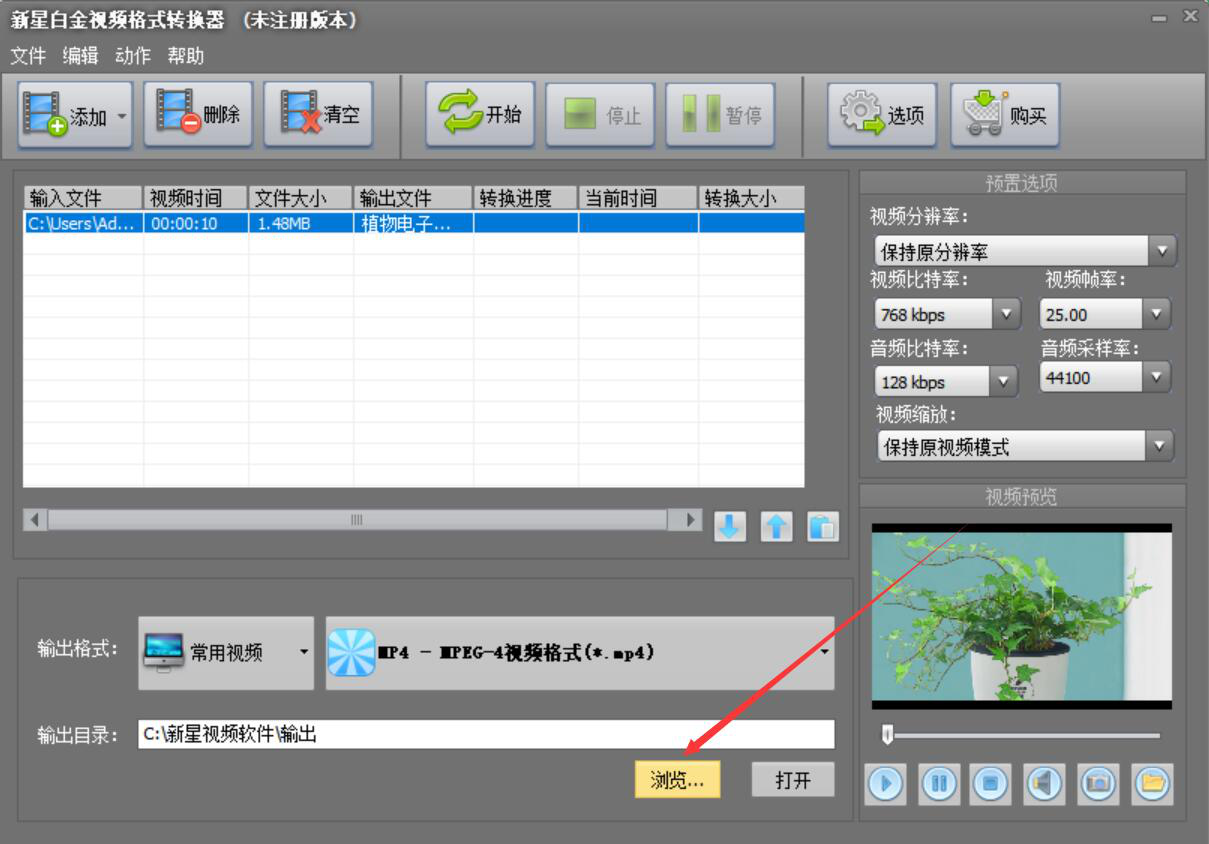This screenshot has width=1209, height=844.
Task: Open the 常用视频 output category dropdown
Action: 226,652
